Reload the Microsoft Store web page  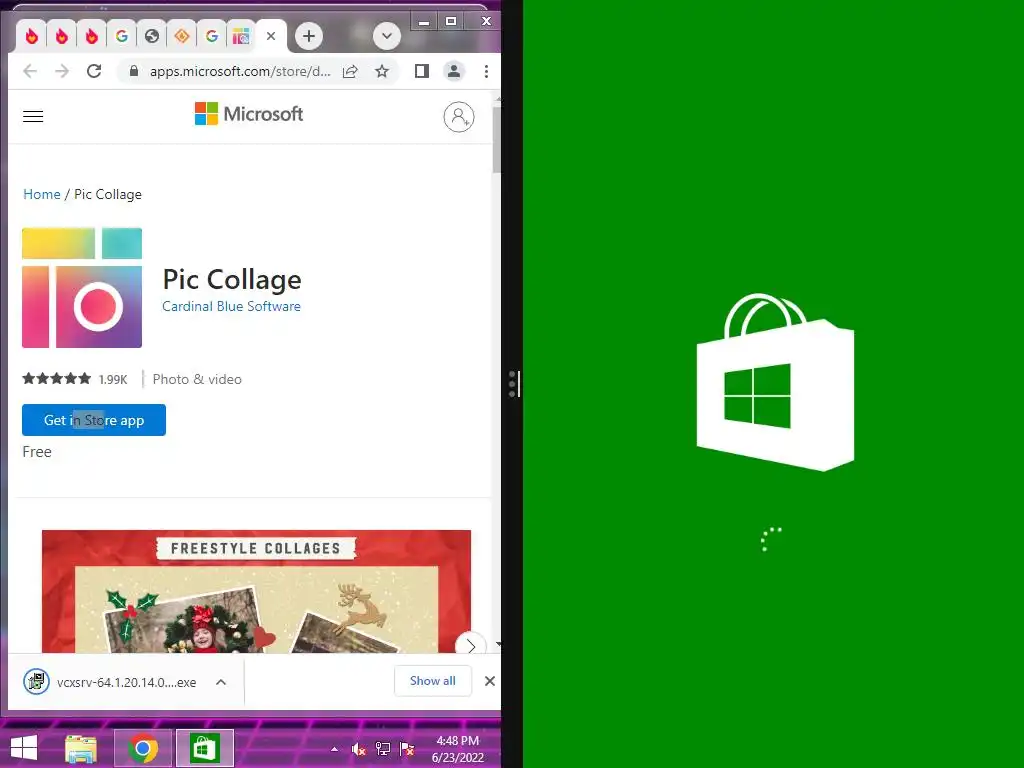click(x=94, y=71)
